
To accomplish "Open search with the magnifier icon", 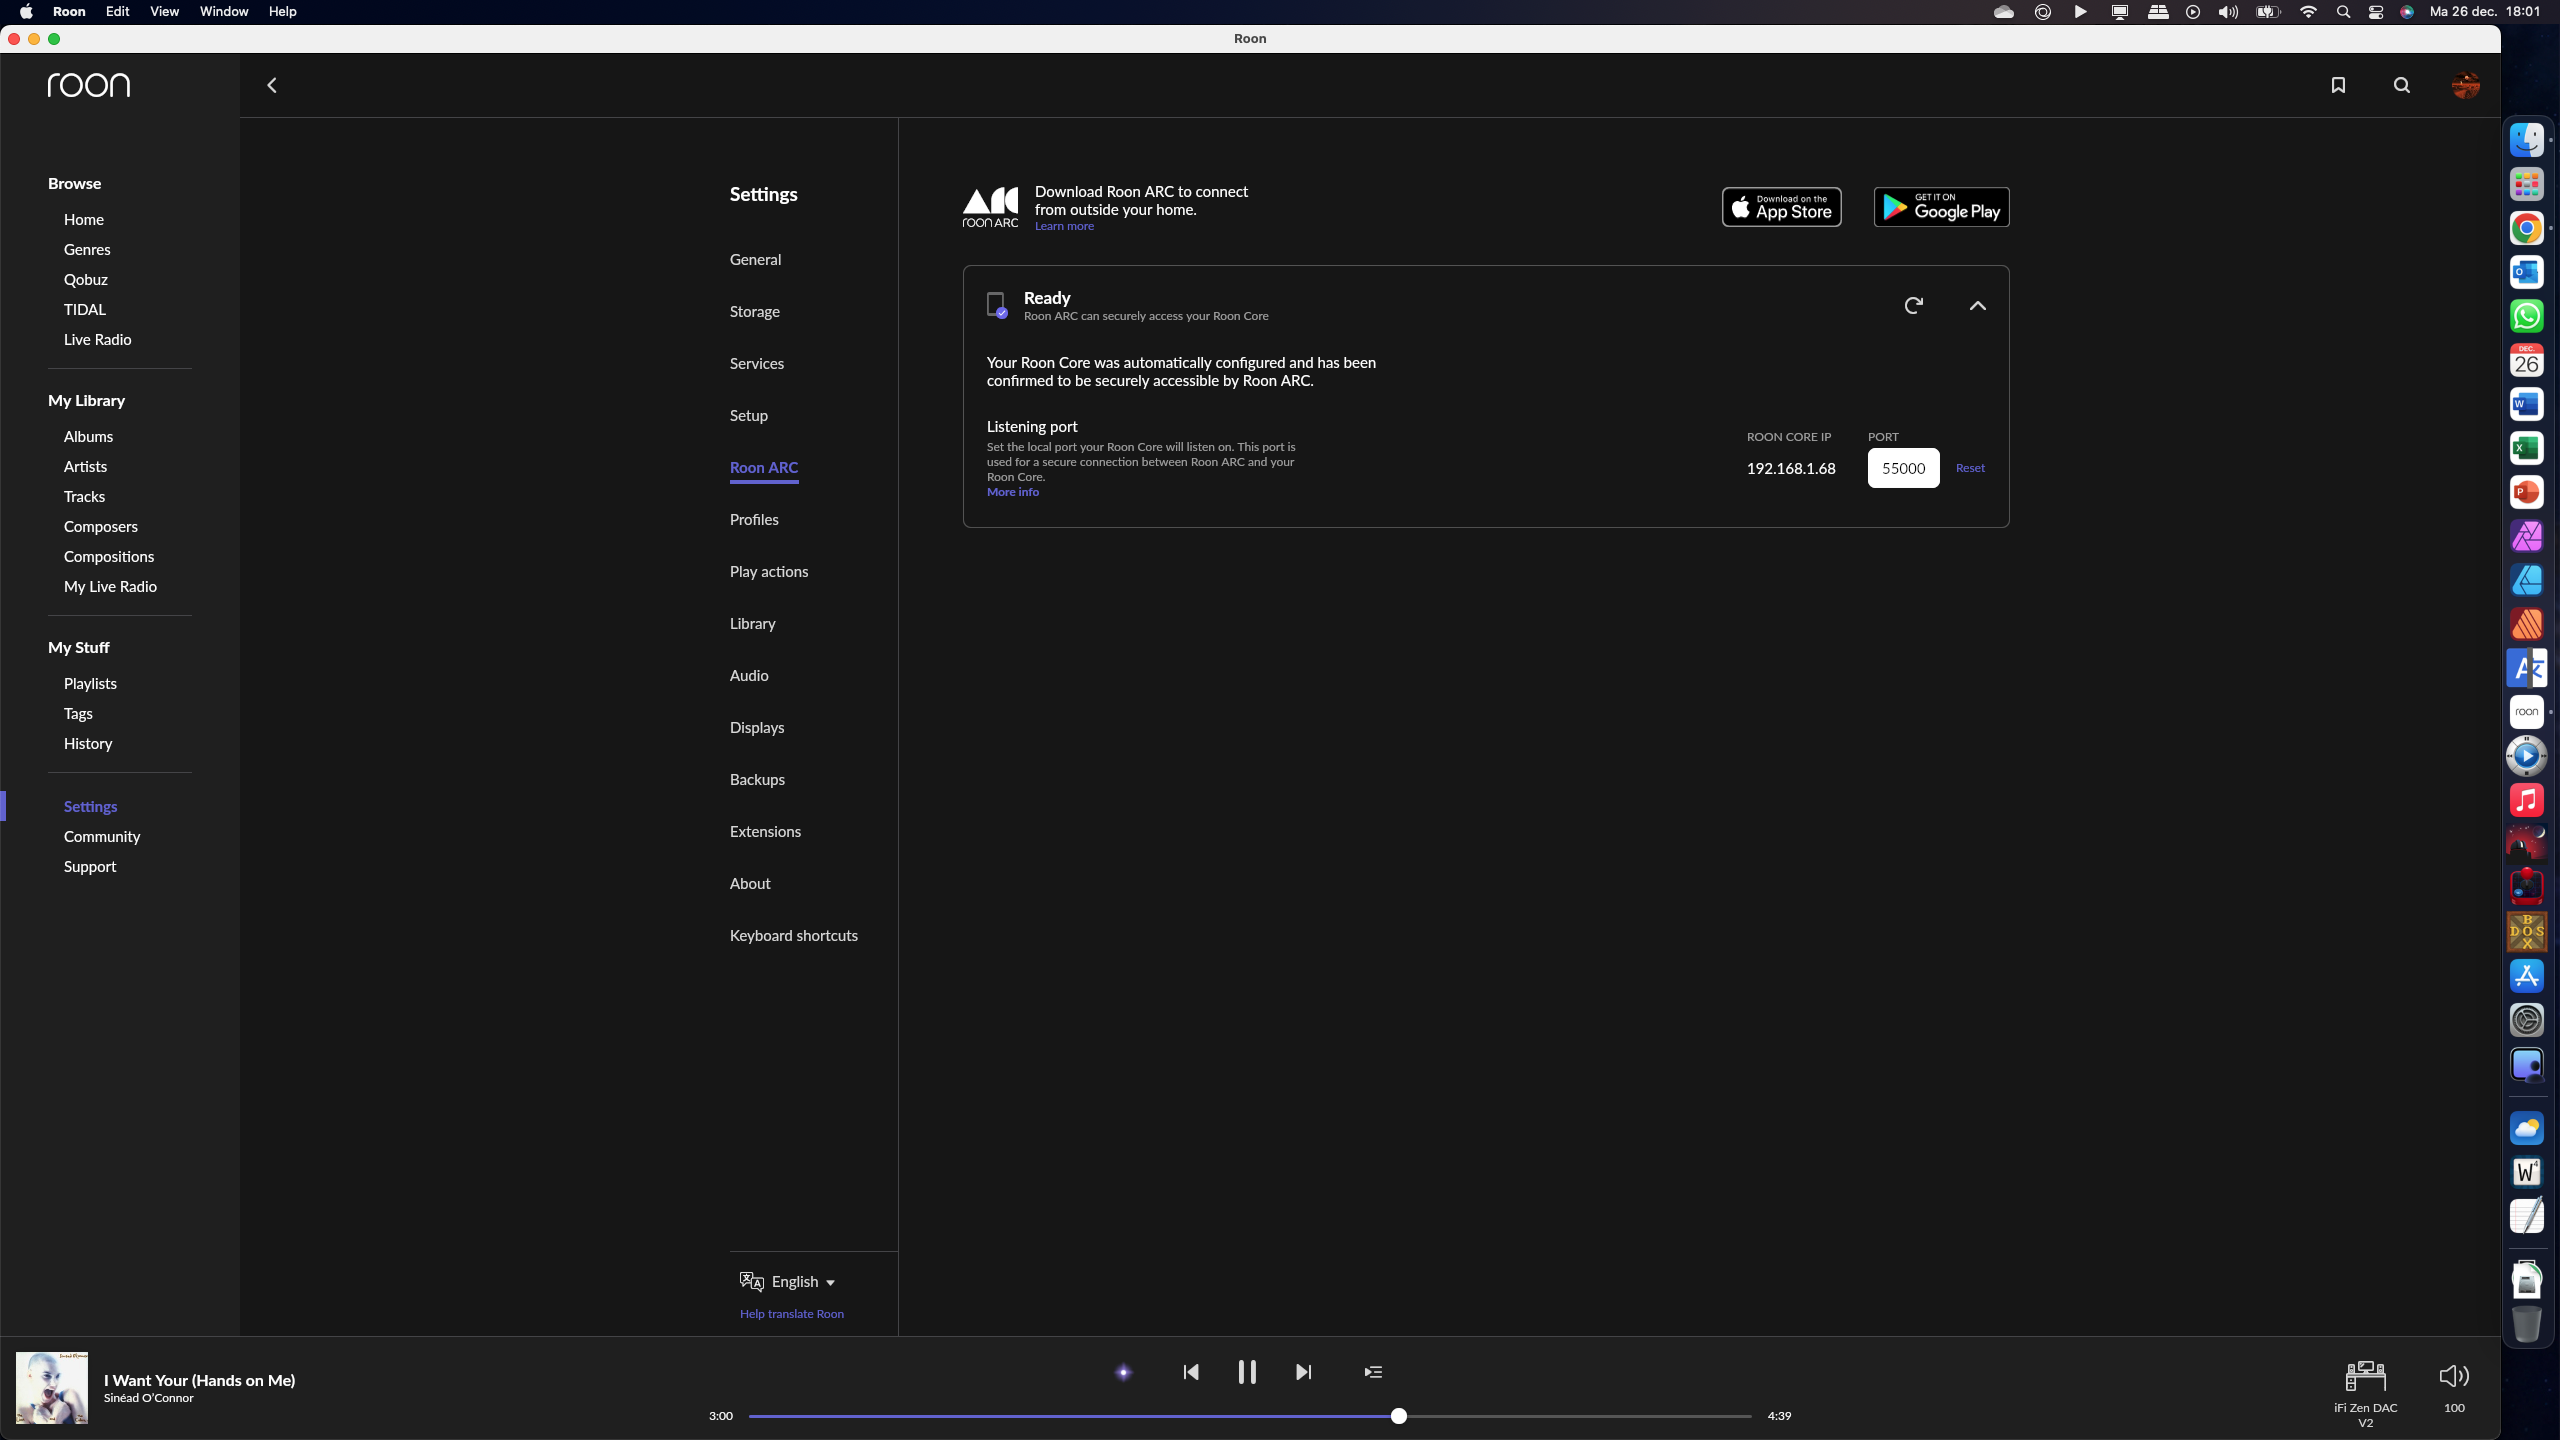I will tap(2401, 85).
